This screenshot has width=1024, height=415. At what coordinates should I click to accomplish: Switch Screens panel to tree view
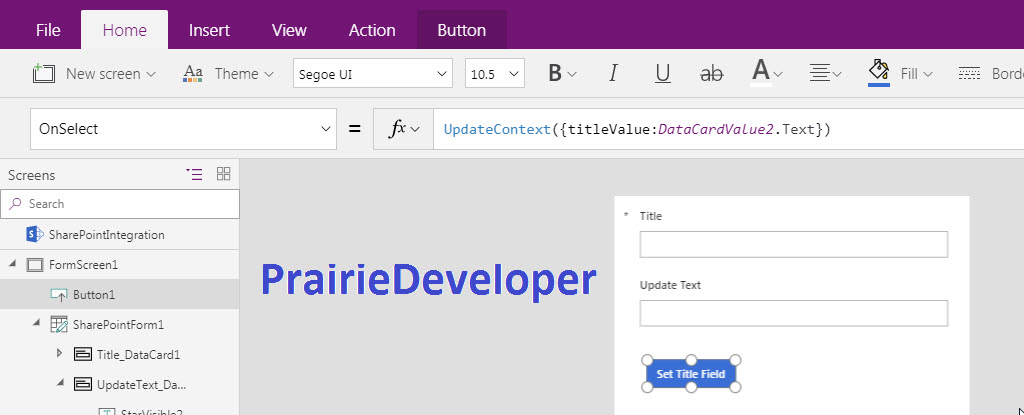[194, 174]
